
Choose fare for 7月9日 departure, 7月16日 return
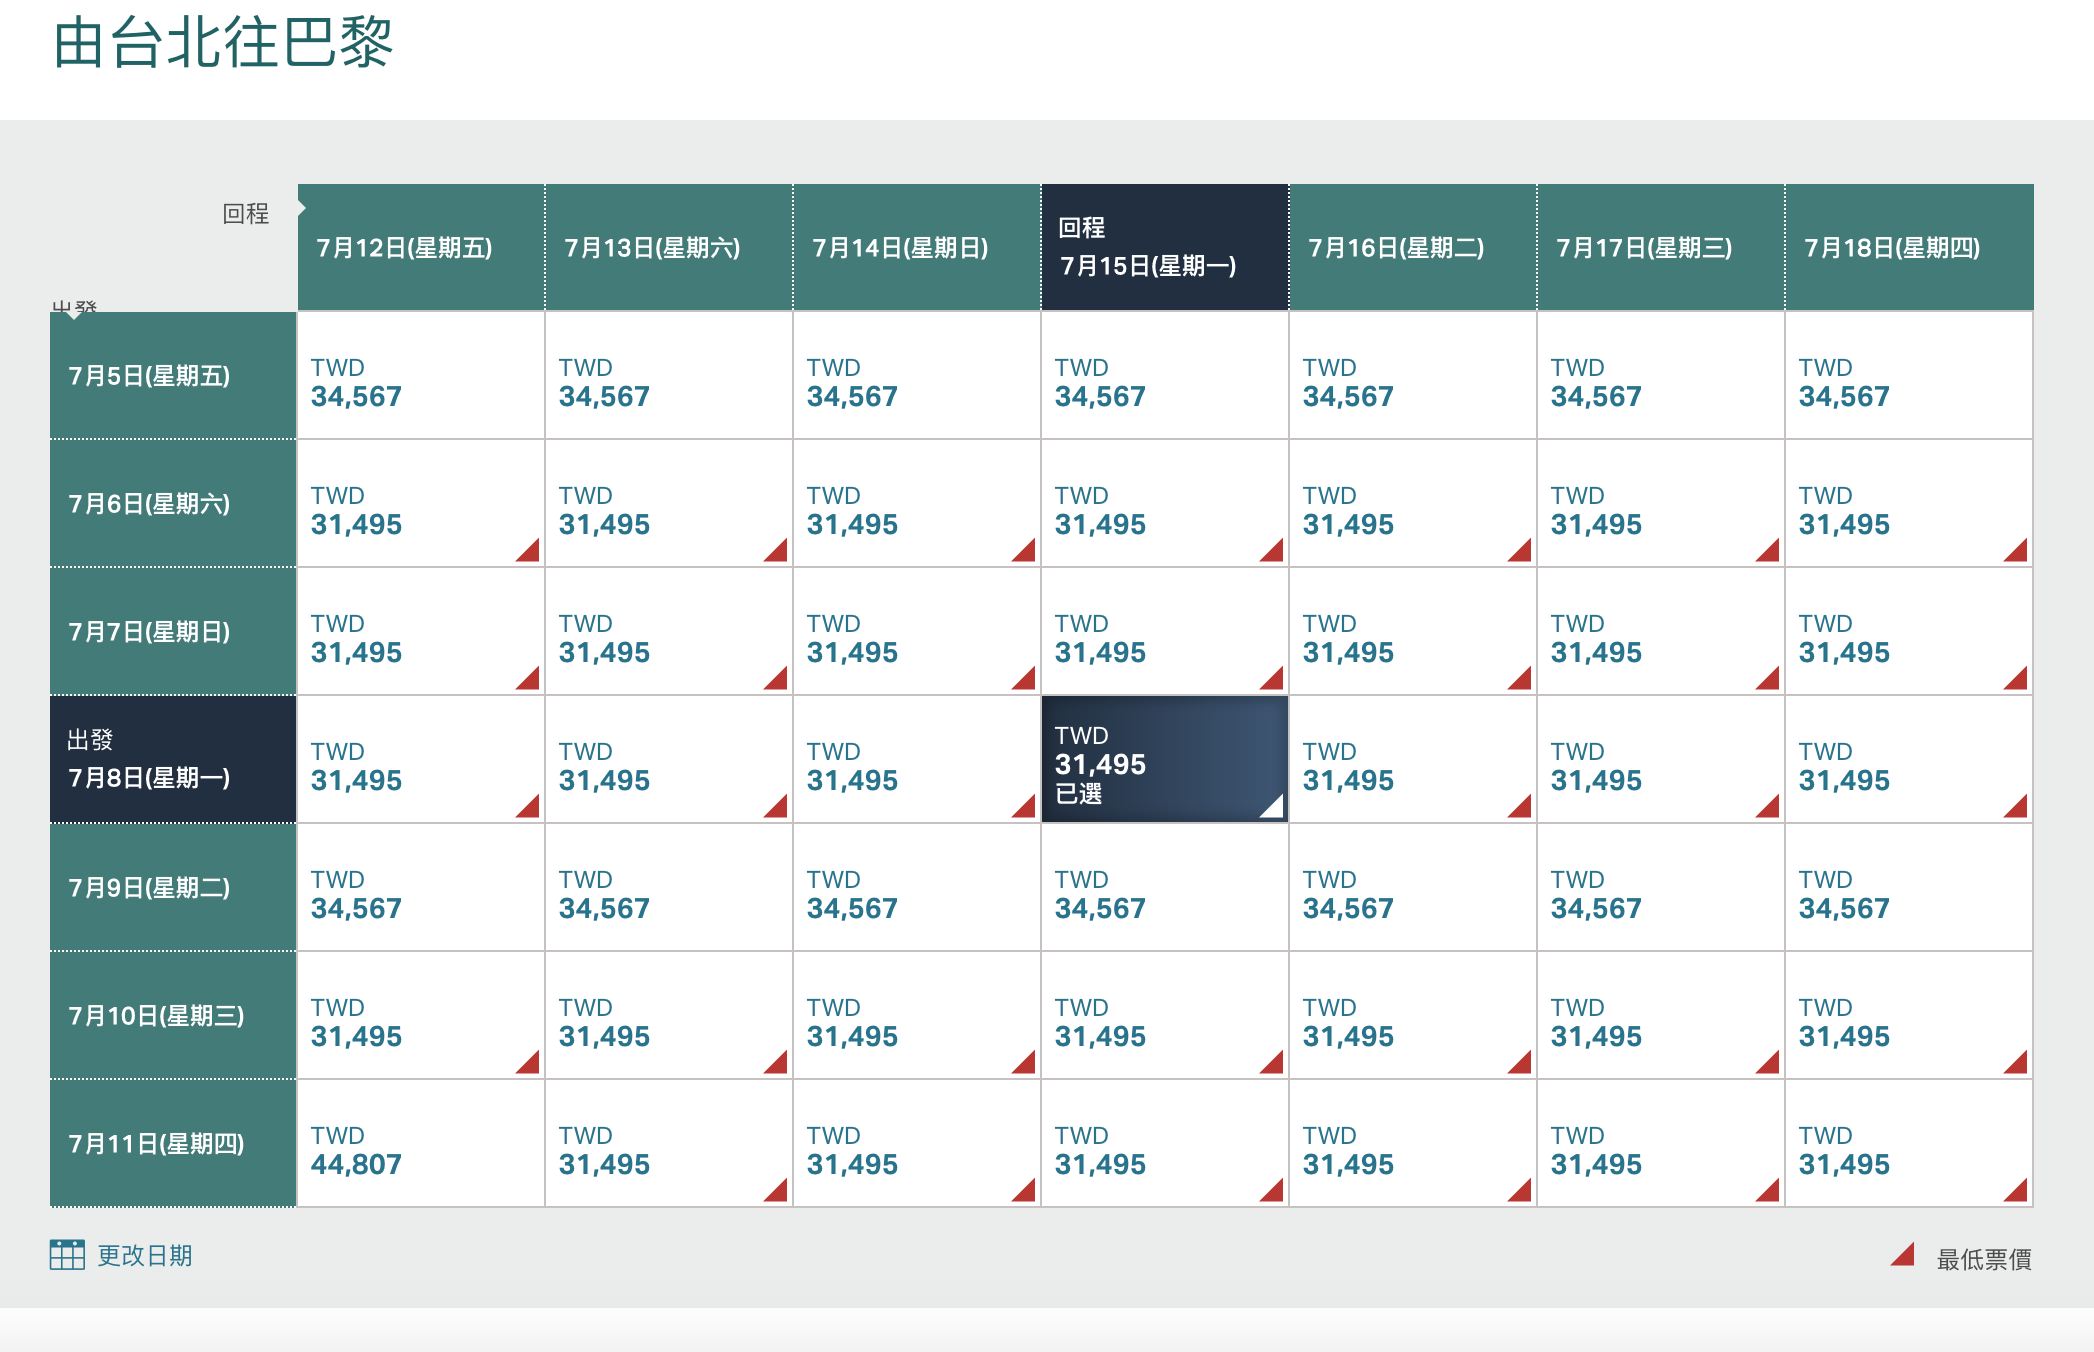point(1412,888)
